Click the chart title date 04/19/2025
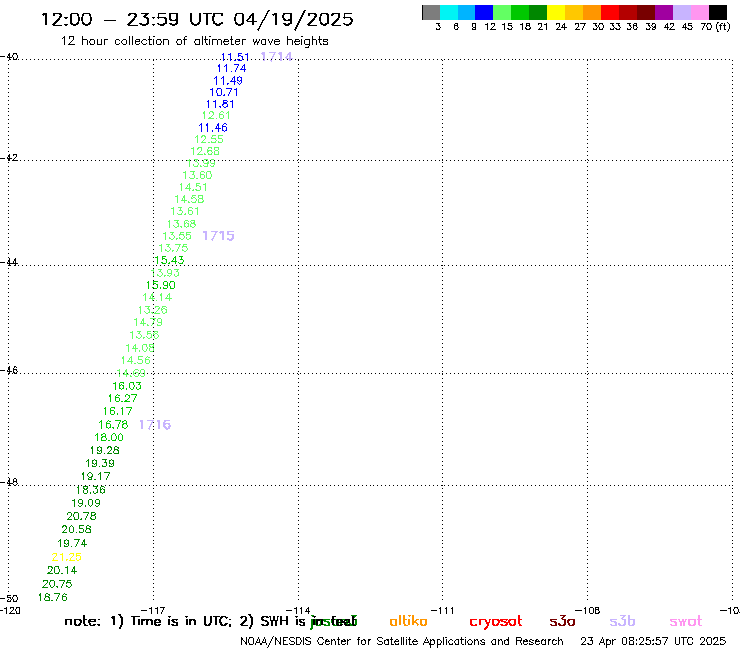Image resolution: width=740 pixels, height=650 pixels. tap(293, 19)
